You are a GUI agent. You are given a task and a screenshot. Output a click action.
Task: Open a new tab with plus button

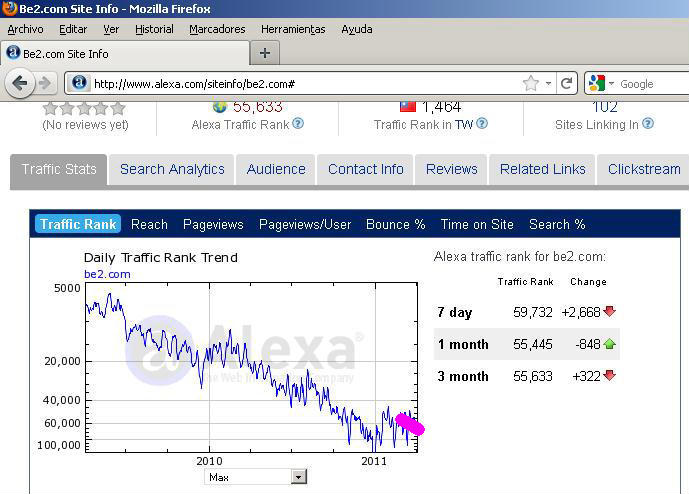click(265, 53)
